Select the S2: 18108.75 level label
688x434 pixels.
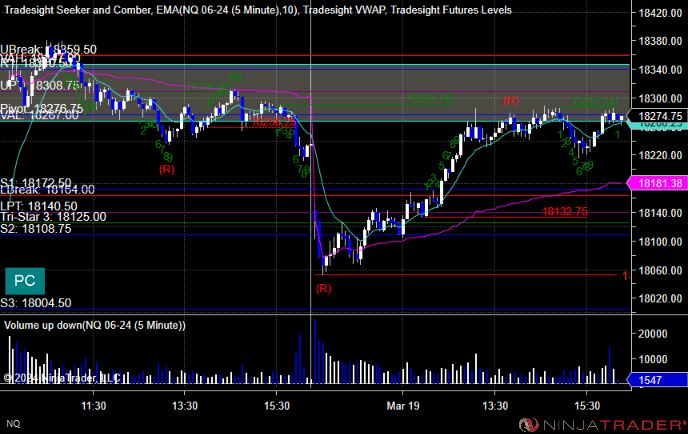click(36, 228)
